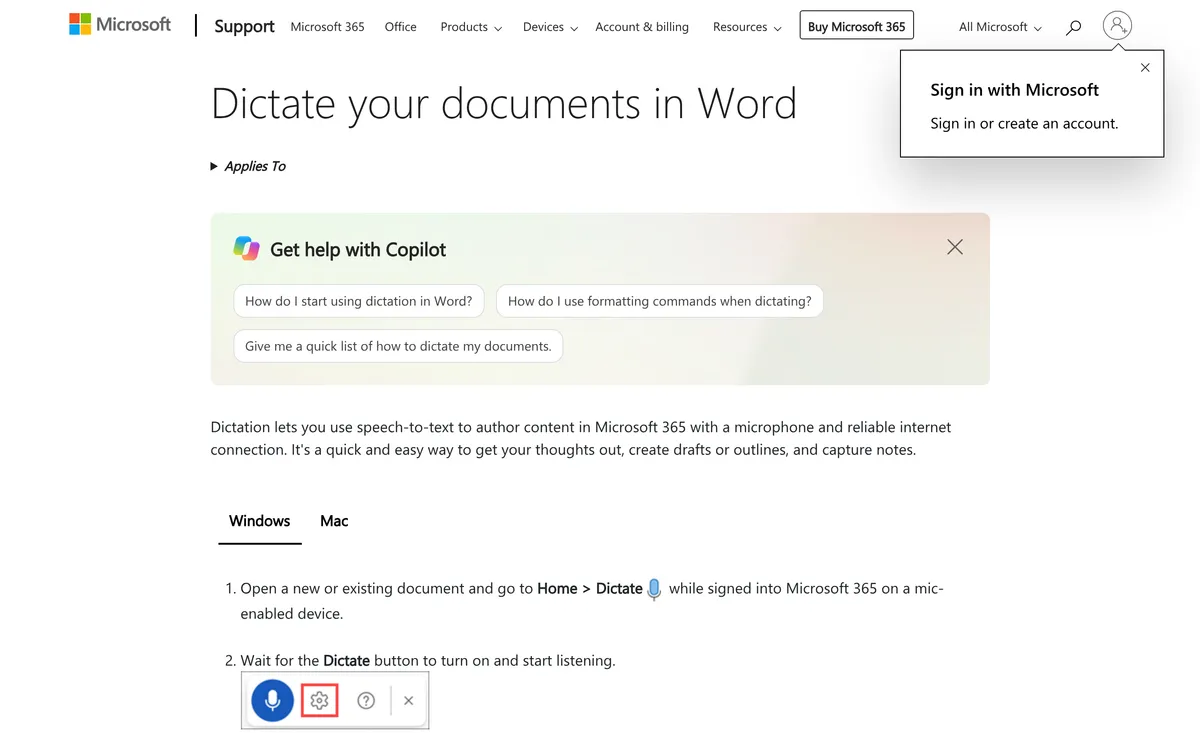The width and height of the screenshot is (1200, 750).
Task: Close the Sign in with Microsoft popup
Action: (1145, 68)
